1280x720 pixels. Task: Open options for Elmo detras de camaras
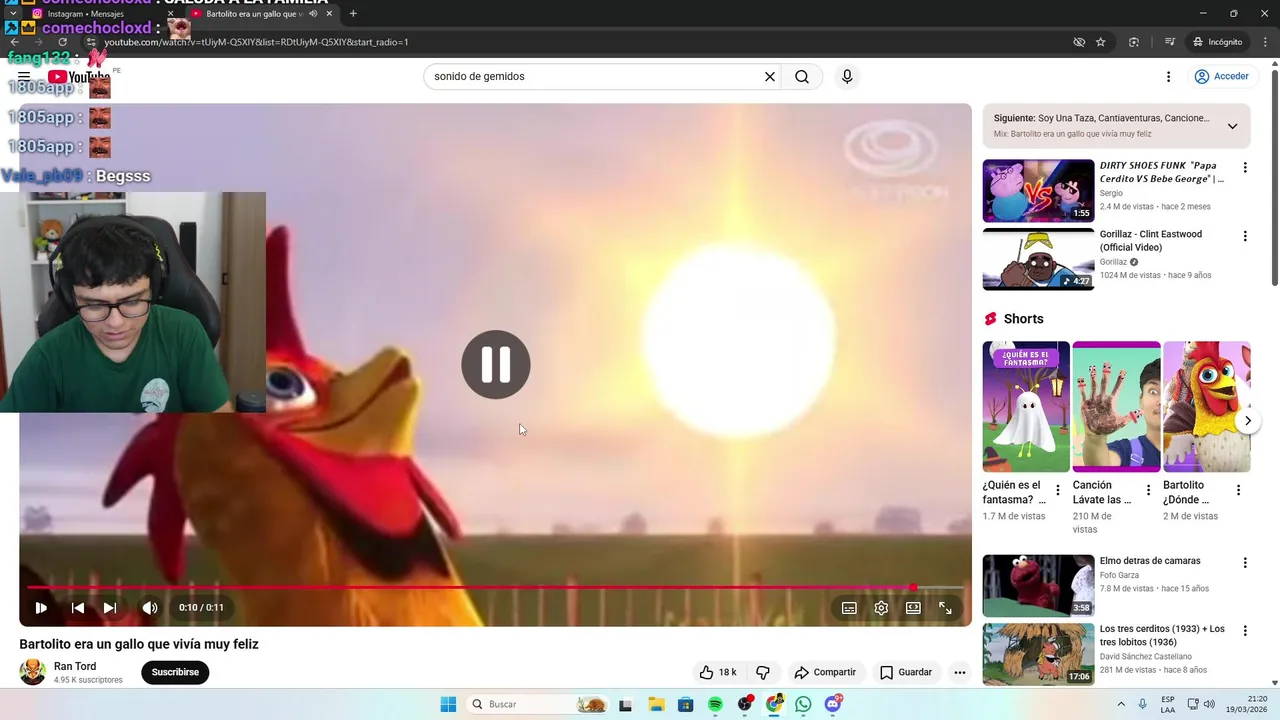tap(1245, 563)
